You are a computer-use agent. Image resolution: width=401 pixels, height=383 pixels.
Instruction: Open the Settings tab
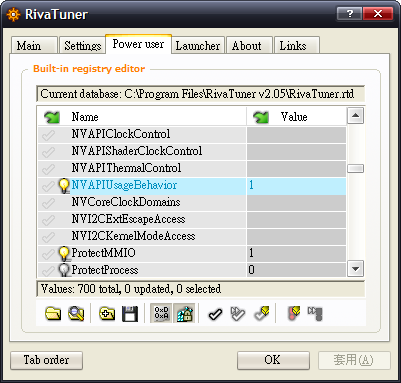click(82, 46)
